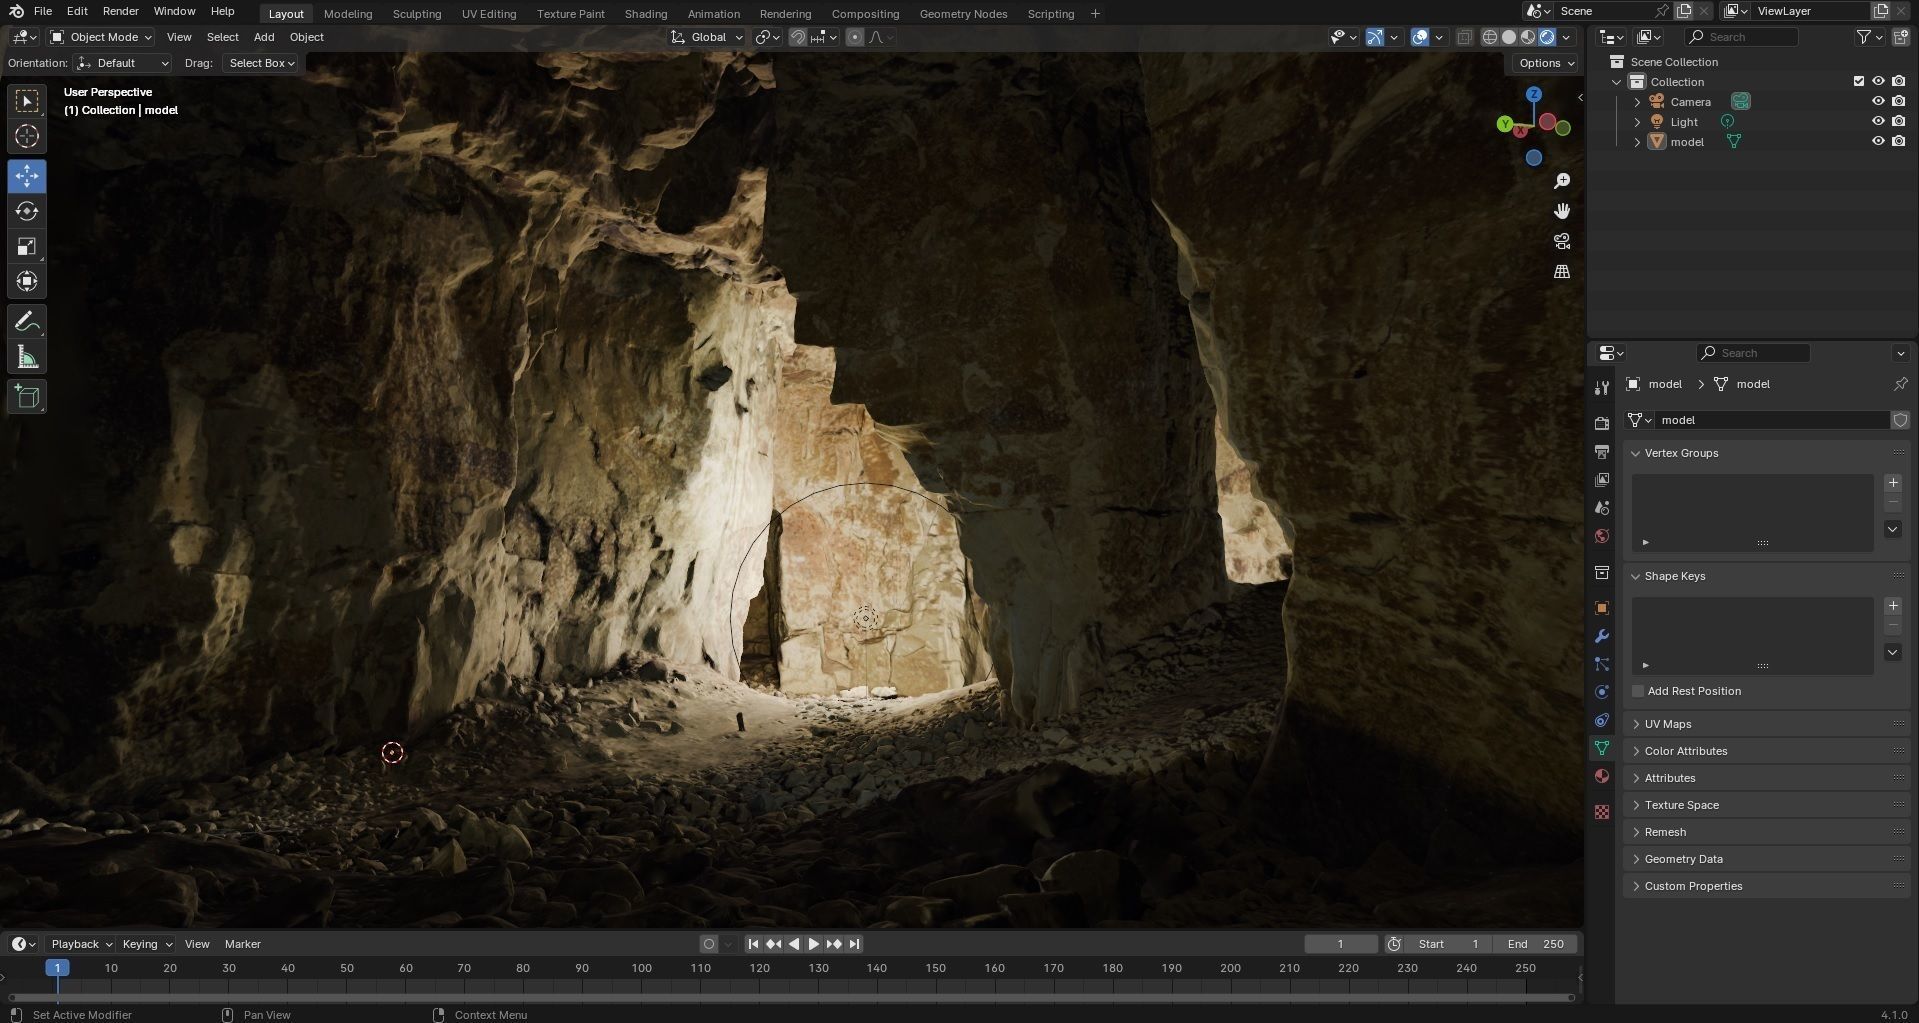Open the Object Mode dropdown

[101, 37]
